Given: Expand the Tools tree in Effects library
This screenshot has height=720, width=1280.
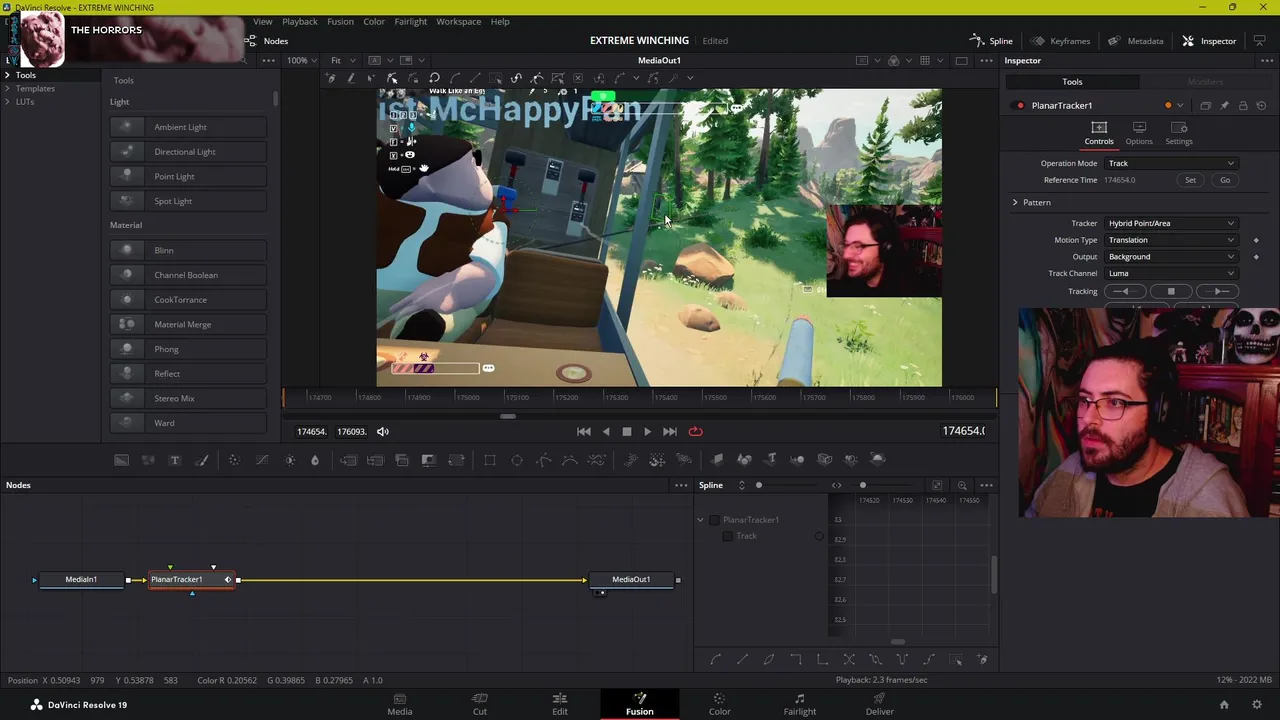Looking at the screenshot, I should (7, 76).
